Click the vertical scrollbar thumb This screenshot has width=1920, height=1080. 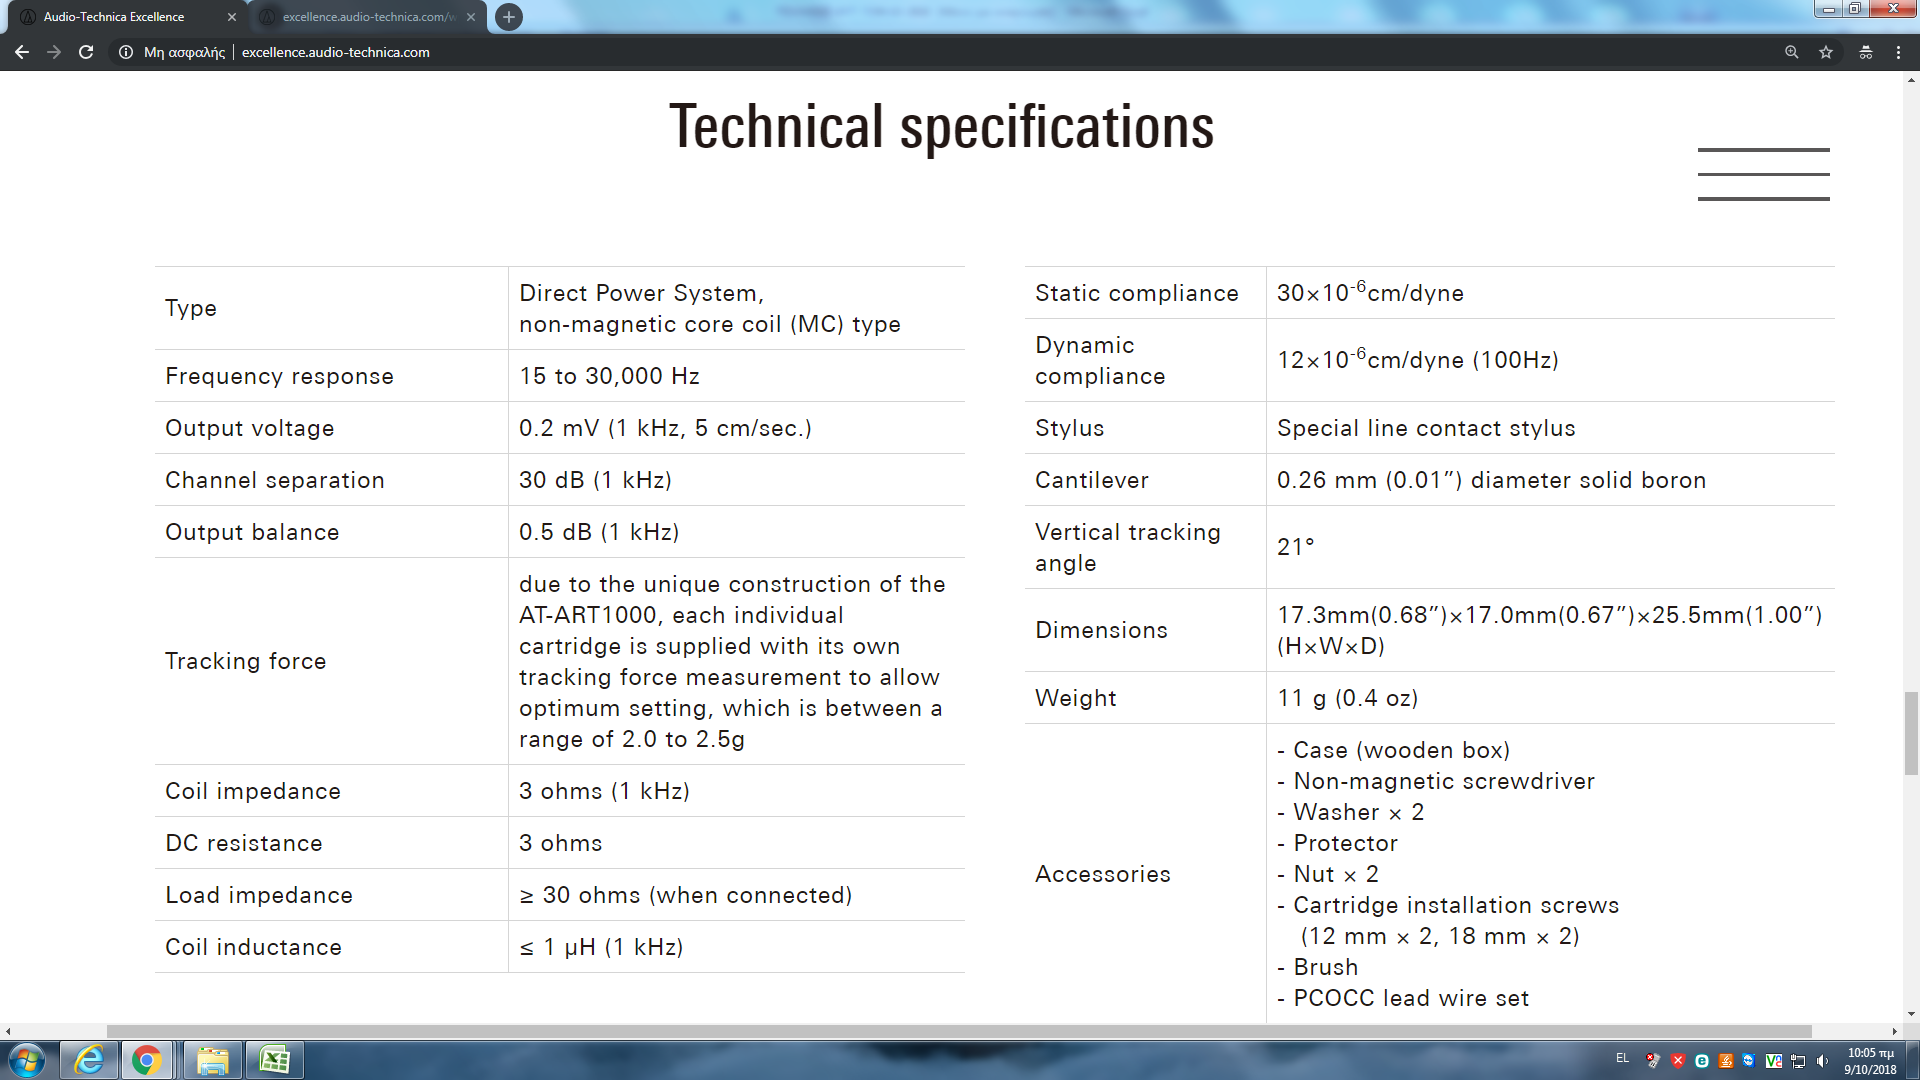[1911, 733]
